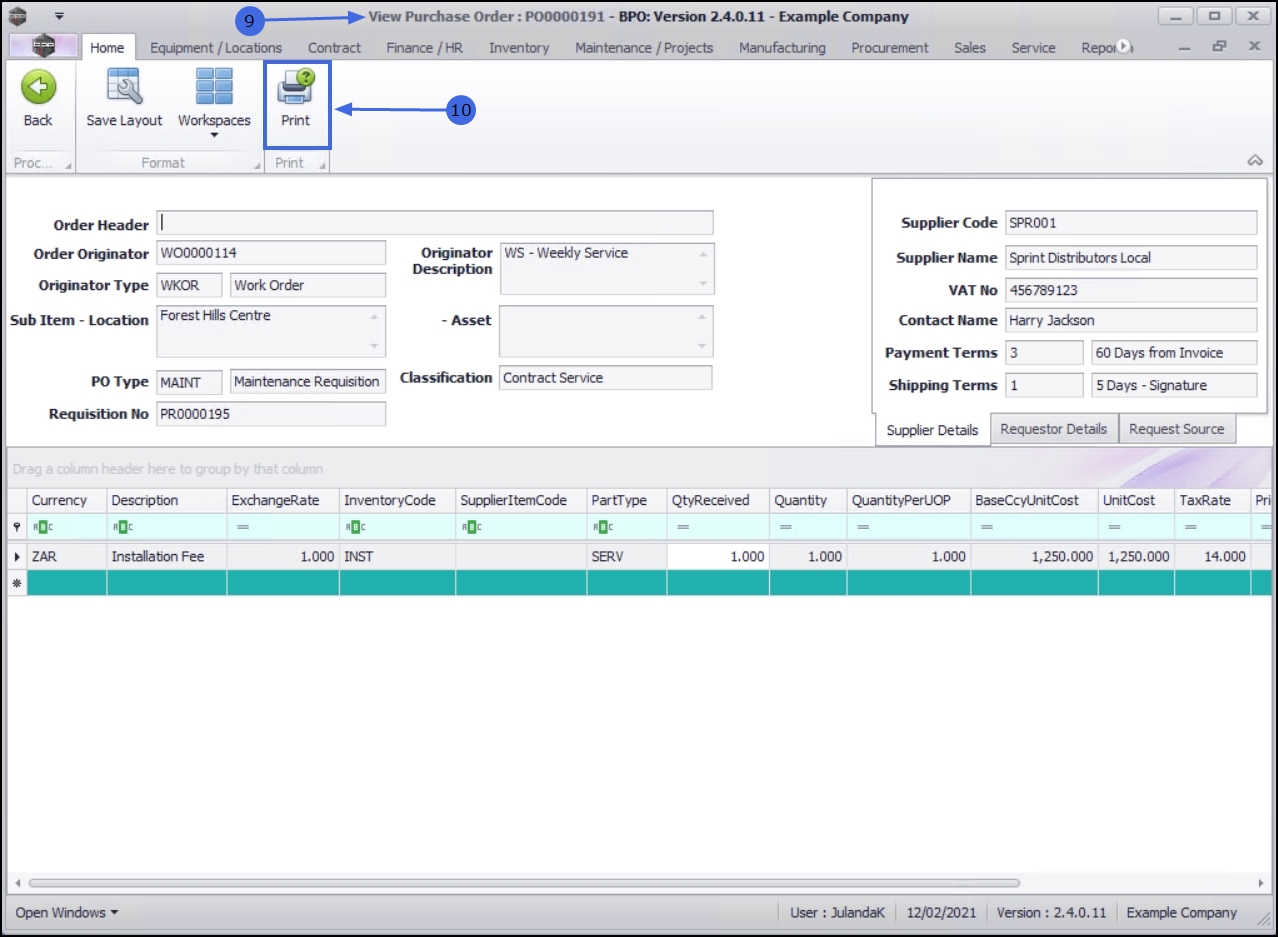This screenshot has width=1278, height=937.
Task: Click the Print printer icon
Action: click(296, 87)
